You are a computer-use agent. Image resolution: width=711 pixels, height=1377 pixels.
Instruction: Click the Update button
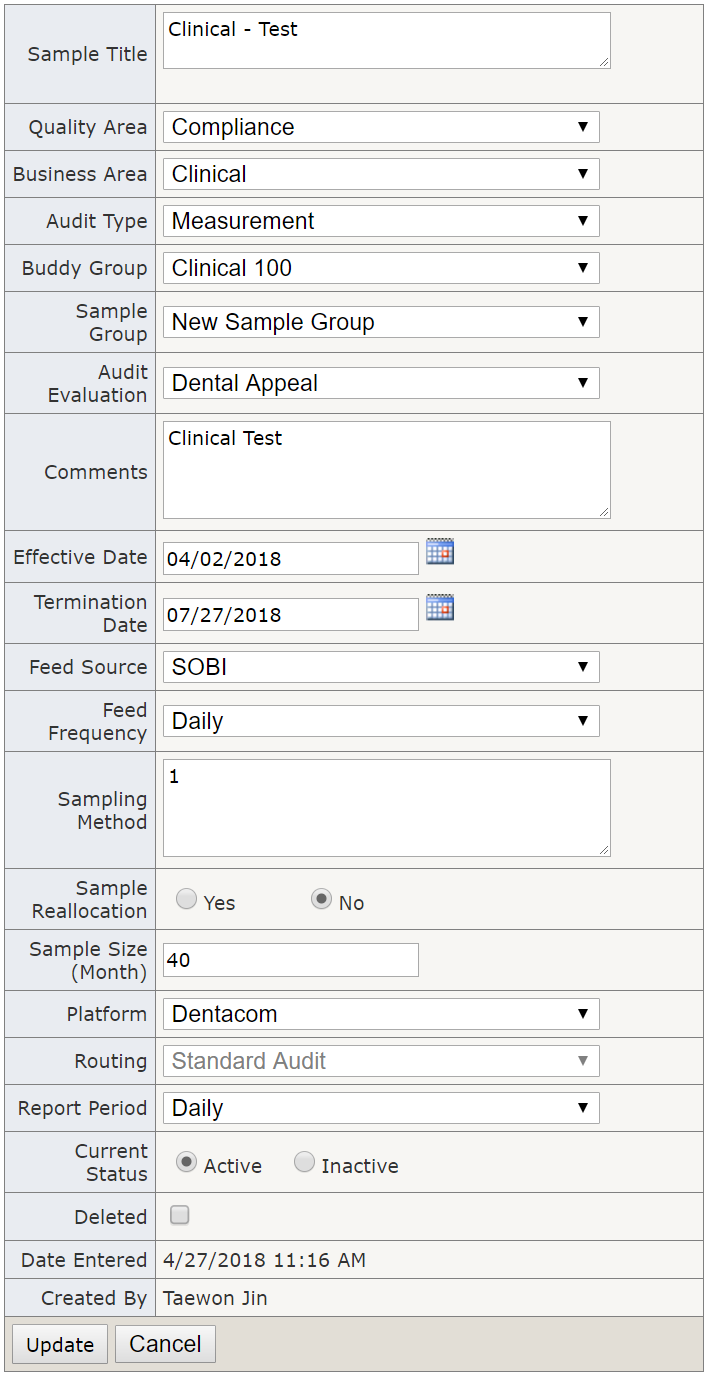60,1345
